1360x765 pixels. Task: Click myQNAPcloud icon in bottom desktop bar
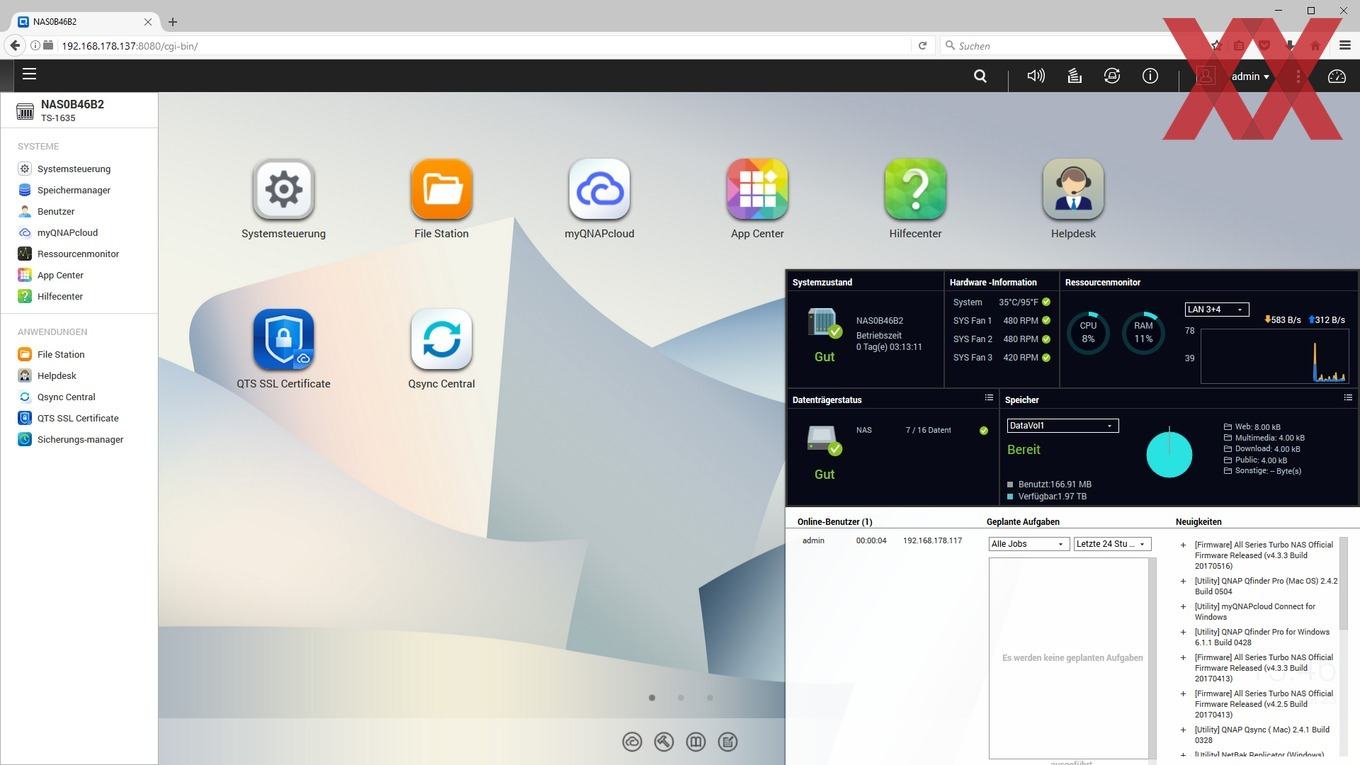632,741
